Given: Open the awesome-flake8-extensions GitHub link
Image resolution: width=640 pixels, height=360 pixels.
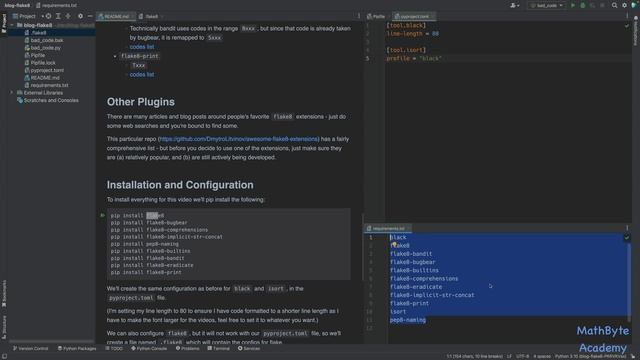Looking at the screenshot, I should tap(239, 139).
